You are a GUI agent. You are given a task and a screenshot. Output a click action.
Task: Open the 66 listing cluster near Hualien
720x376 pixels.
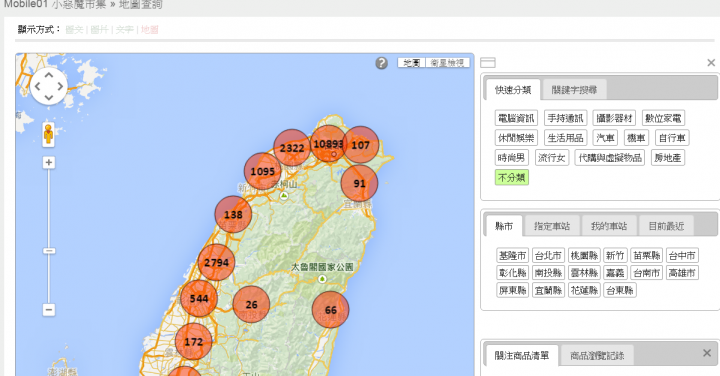(x=330, y=310)
